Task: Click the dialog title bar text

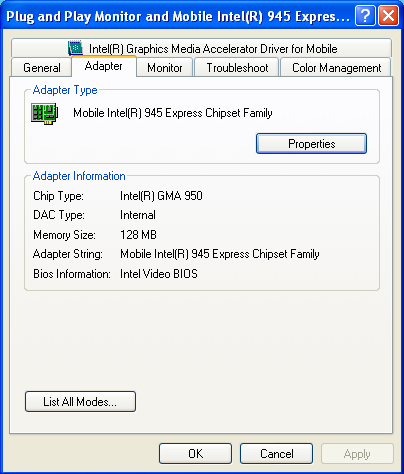Action: click(x=178, y=16)
